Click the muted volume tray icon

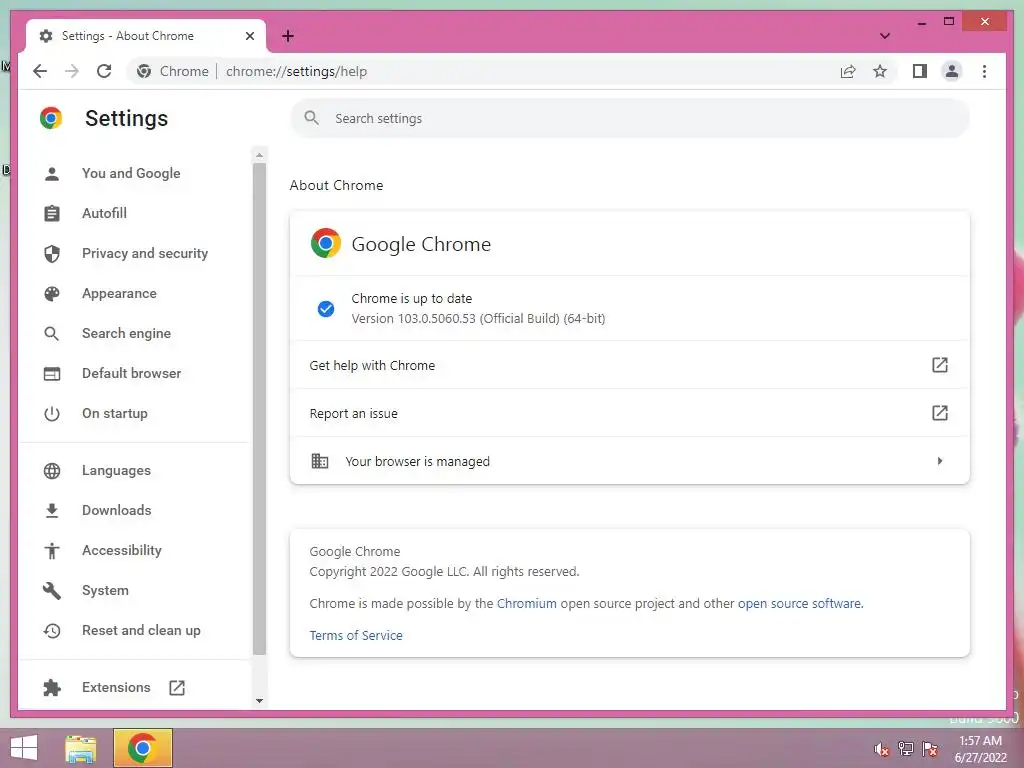coord(881,749)
